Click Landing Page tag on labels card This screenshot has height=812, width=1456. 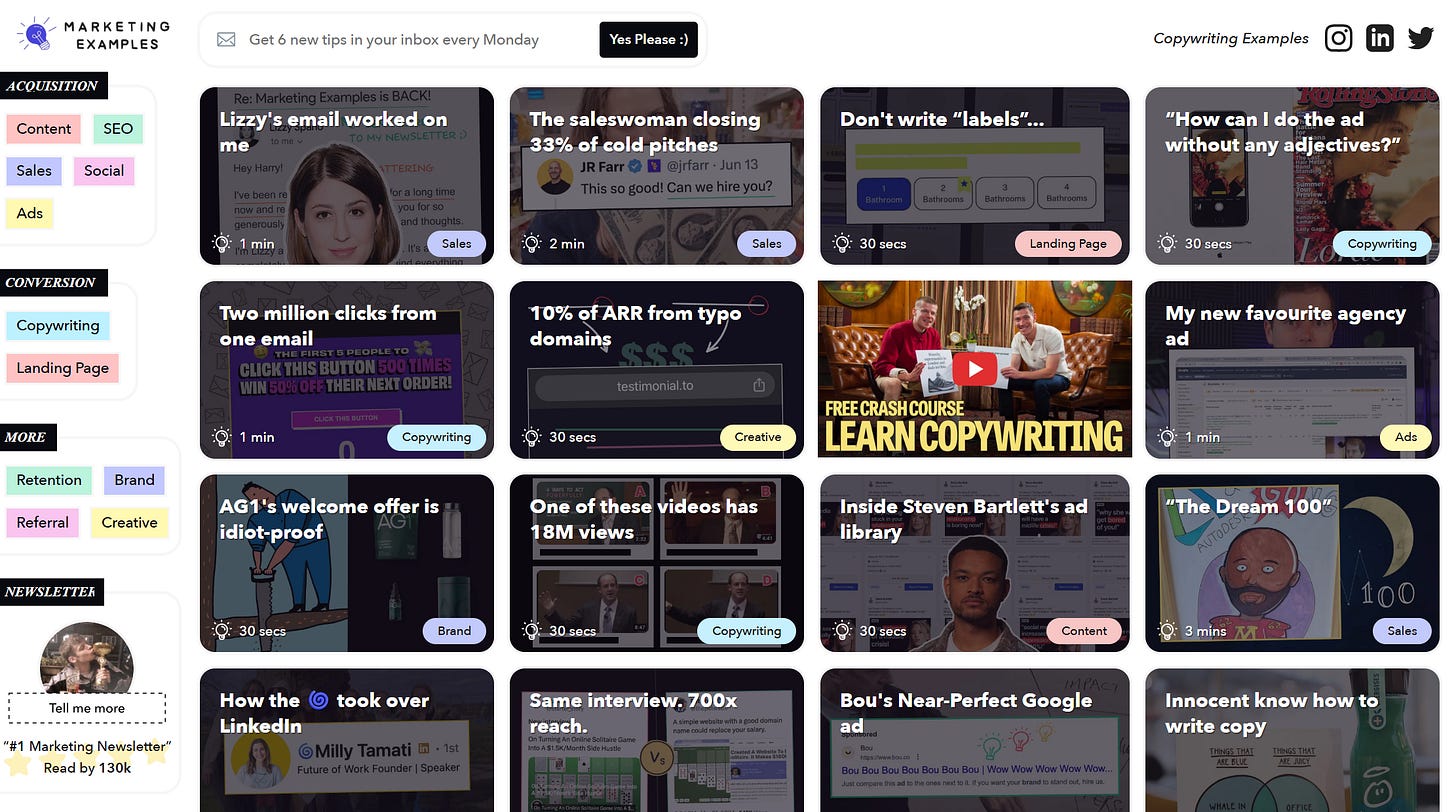[x=1068, y=244]
